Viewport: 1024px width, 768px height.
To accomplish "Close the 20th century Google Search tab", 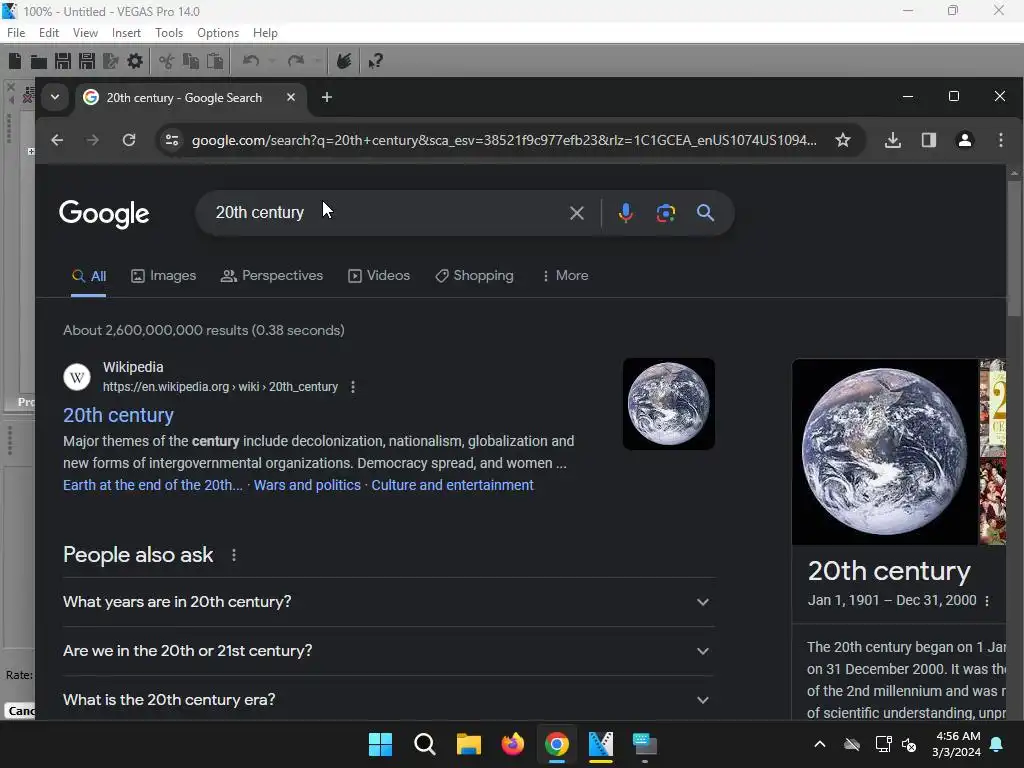I will (x=291, y=97).
